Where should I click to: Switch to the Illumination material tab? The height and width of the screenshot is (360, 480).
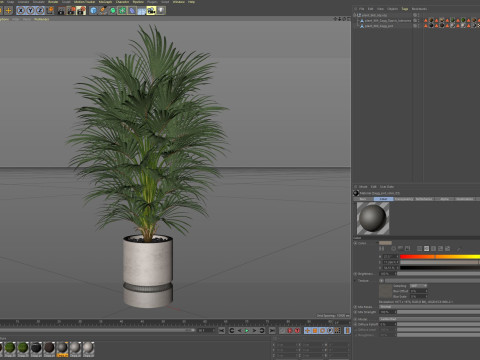tap(465, 199)
